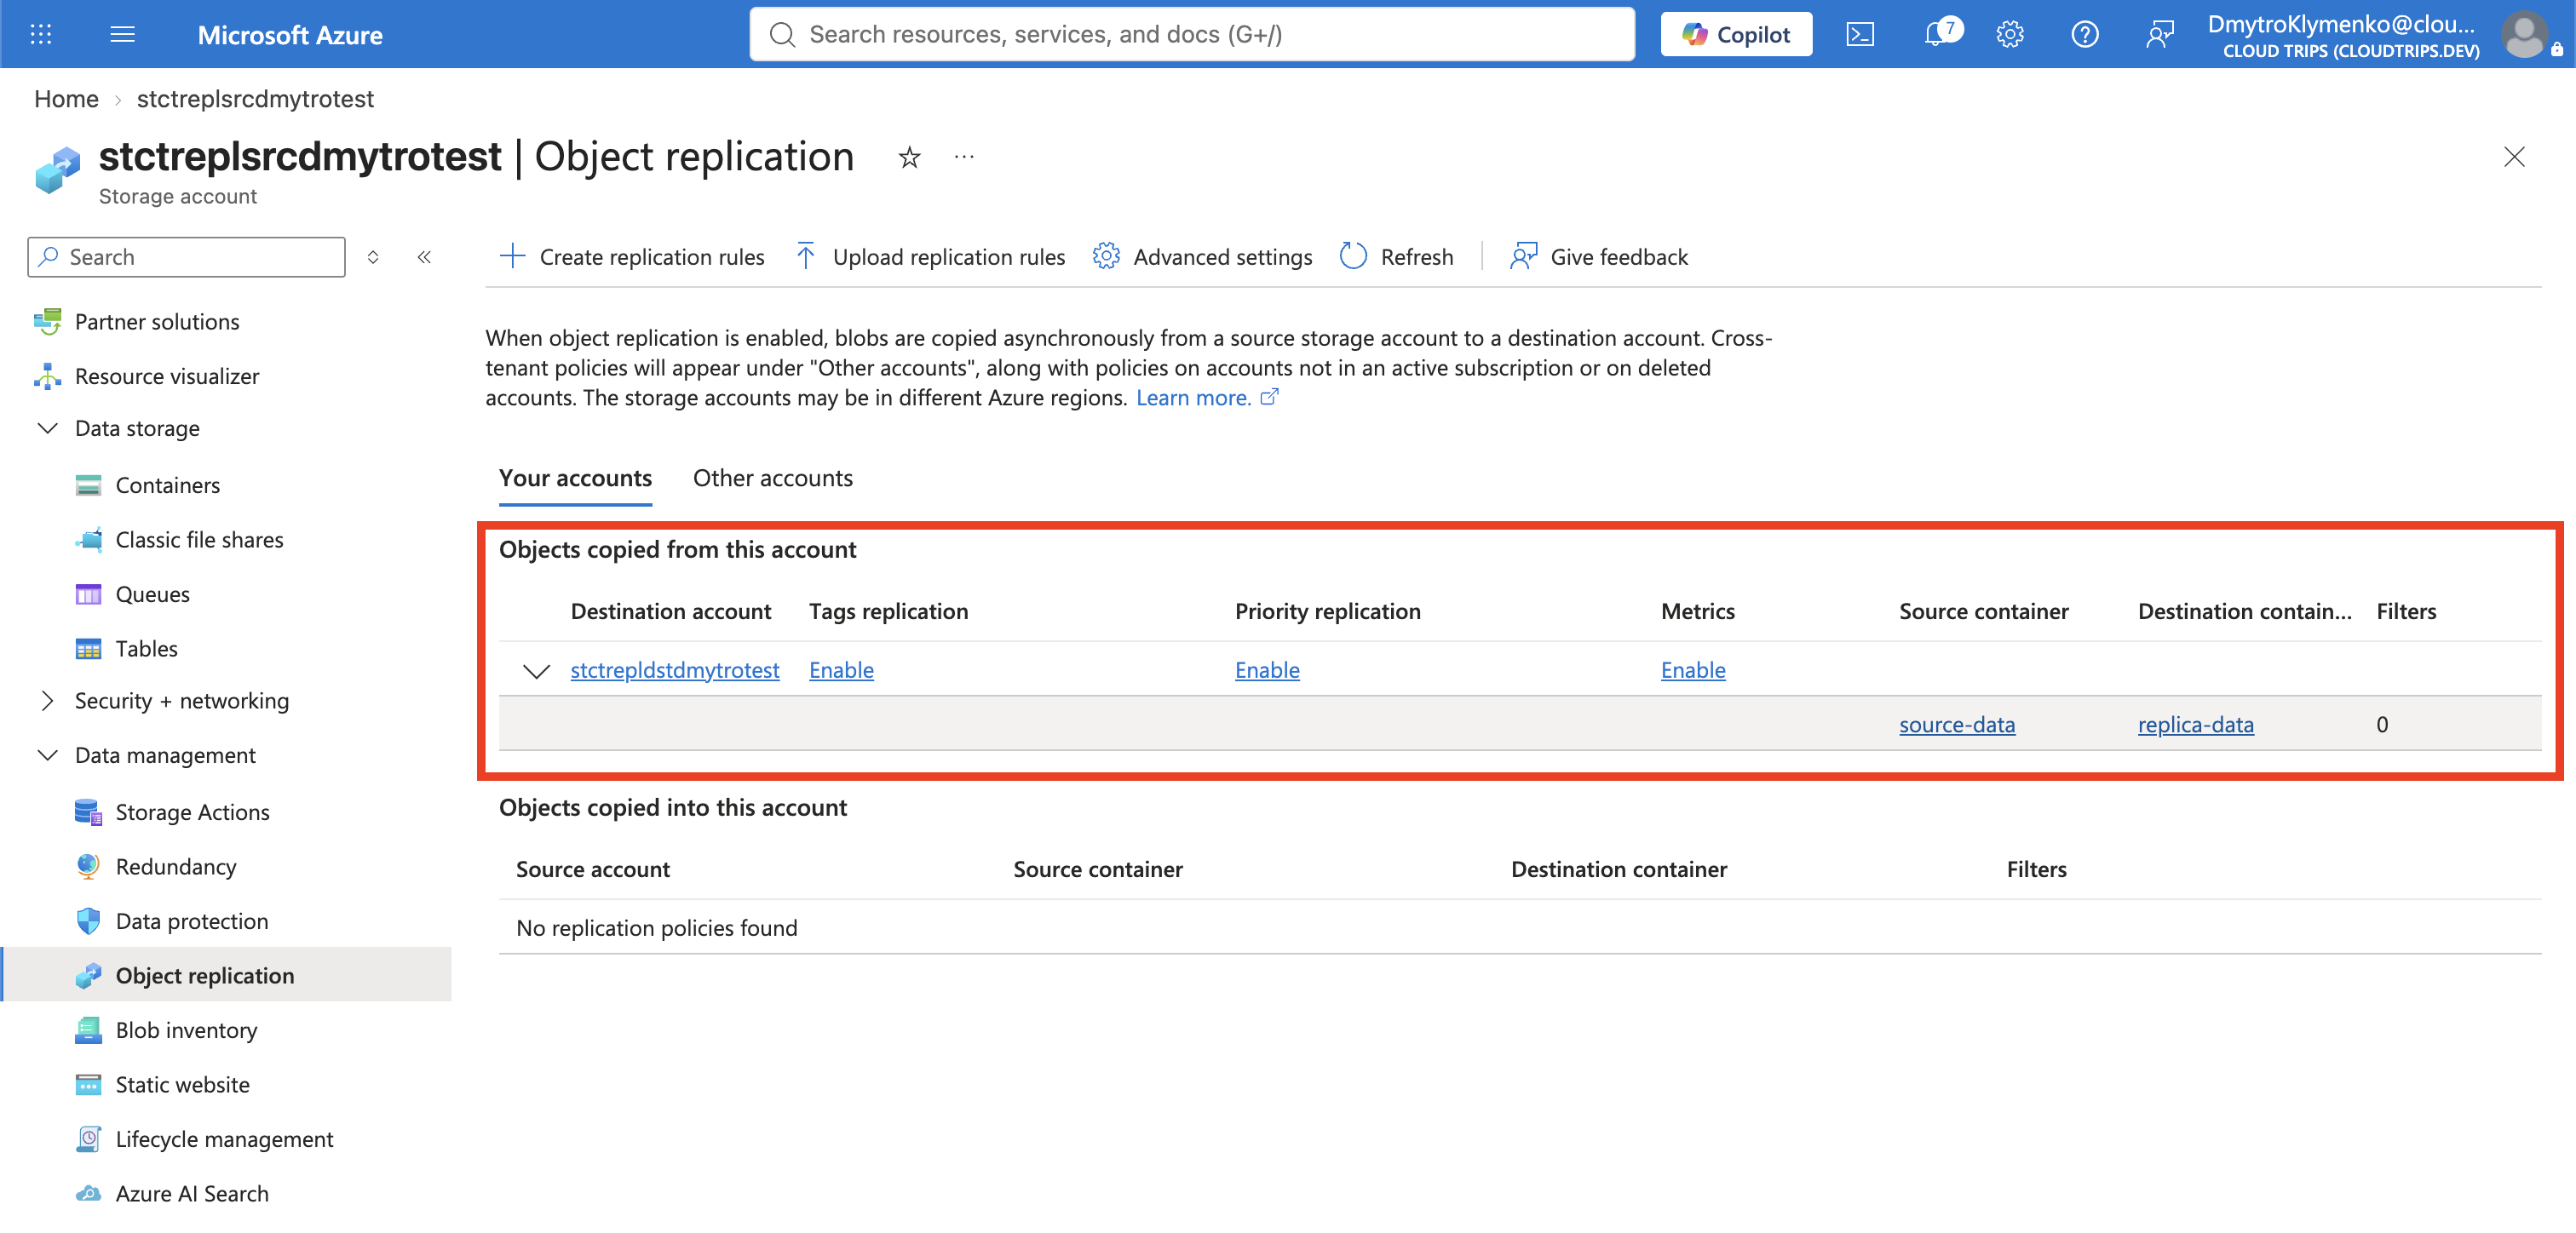
Task: Open the help question mark icon
Action: 2085,34
